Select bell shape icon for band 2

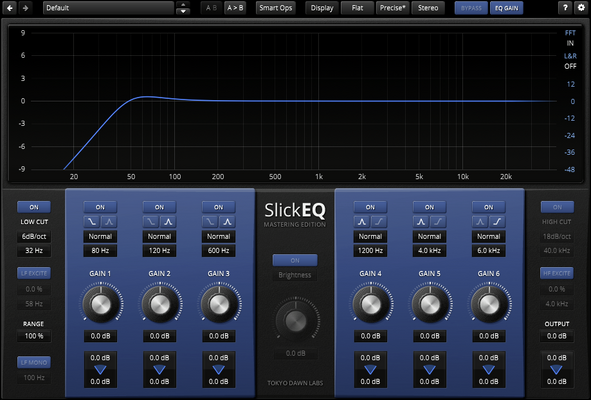(x=168, y=222)
